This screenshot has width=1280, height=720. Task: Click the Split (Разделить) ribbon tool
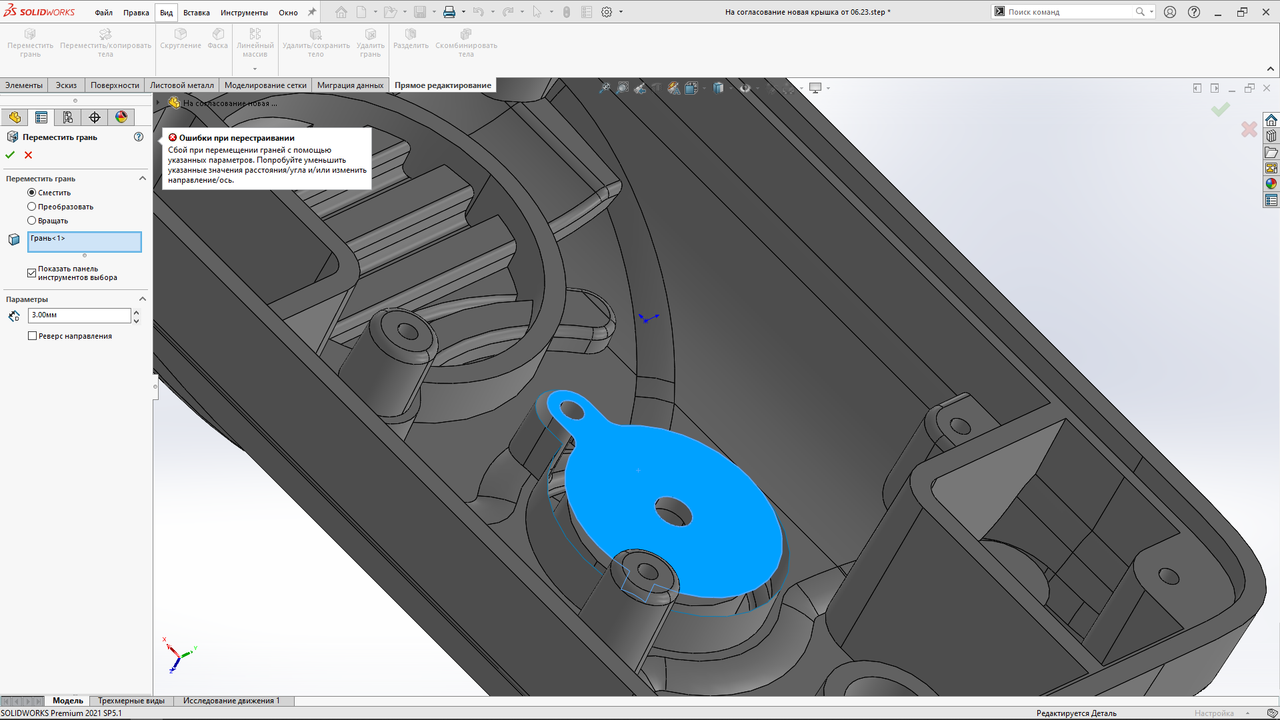[x=410, y=38]
